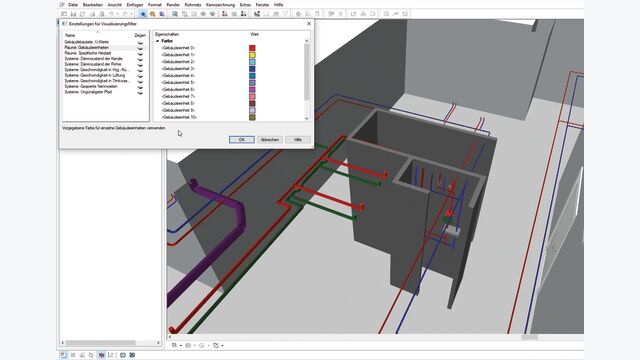Click the orange toolbar icon beside the blue one
Viewport: 640px width, 360px height.
click(153, 14)
